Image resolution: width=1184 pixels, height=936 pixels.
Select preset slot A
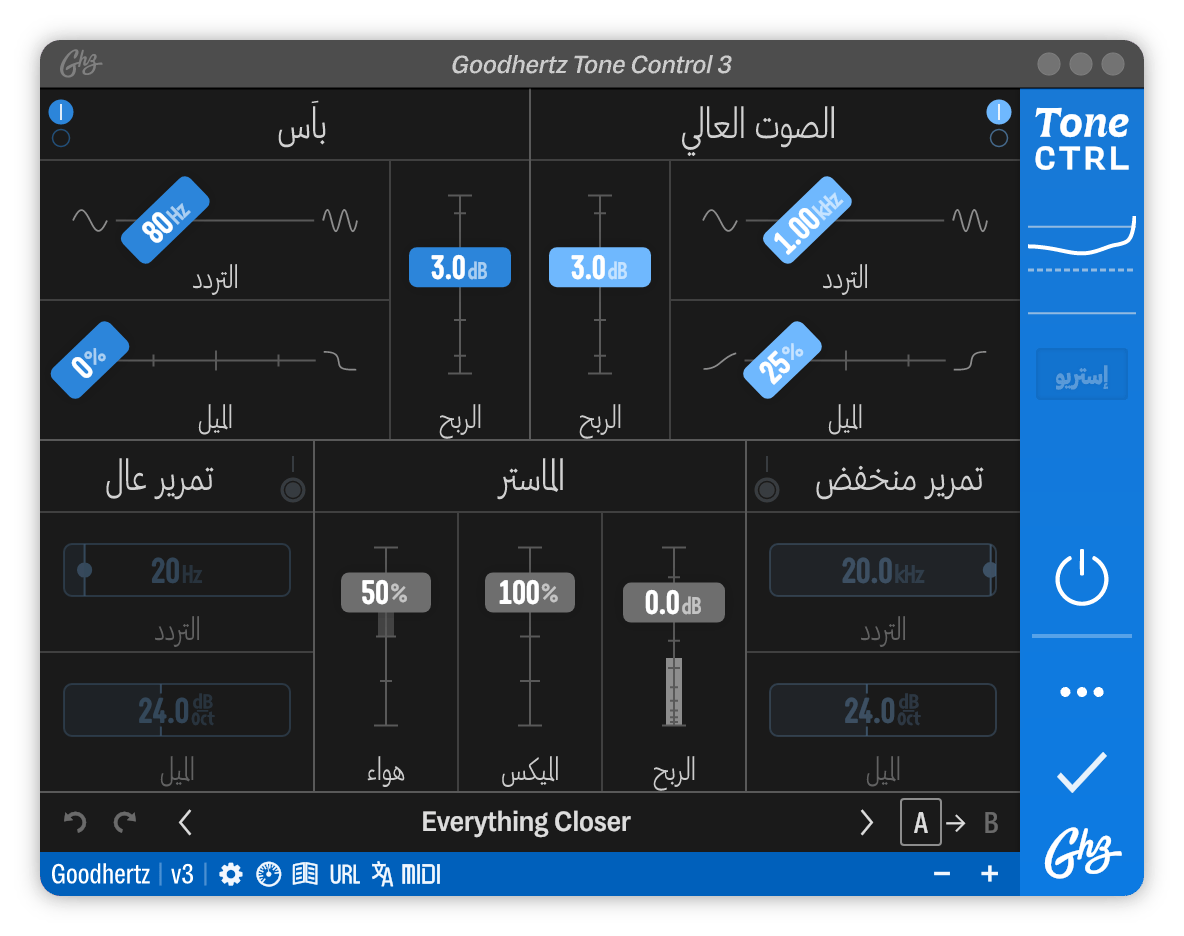click(x=921, y=821)
